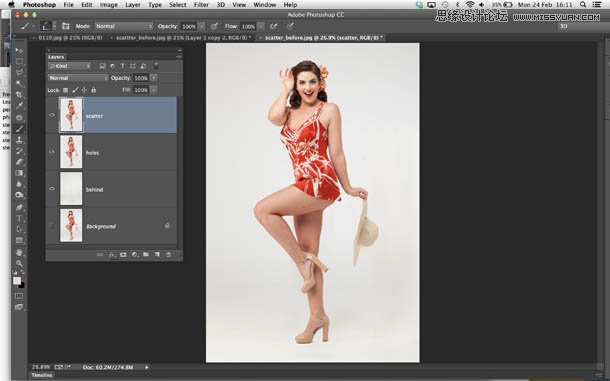Viewport: 610px width, 381px height.
Task: Create a new layer group
Action: (x=146, y=255)
